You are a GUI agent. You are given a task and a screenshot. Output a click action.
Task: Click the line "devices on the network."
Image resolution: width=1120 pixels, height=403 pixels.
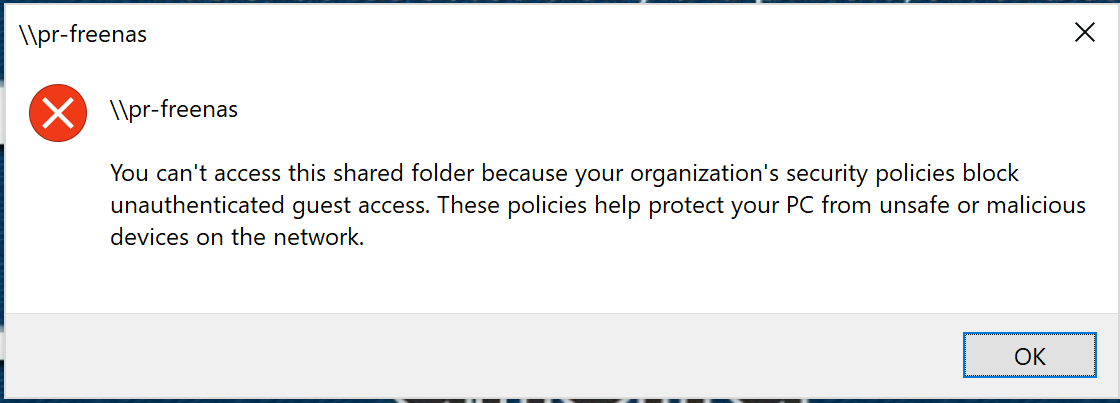(237, 237)
